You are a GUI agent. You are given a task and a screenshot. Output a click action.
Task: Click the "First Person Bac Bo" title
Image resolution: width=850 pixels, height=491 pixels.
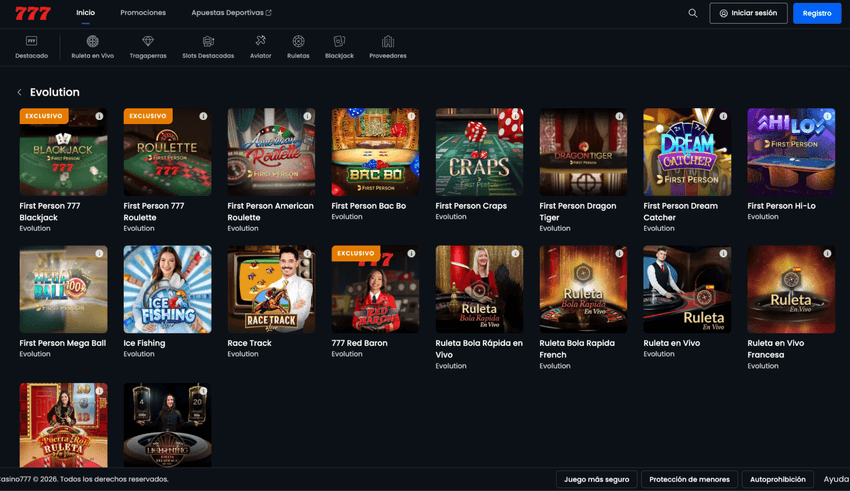click(369, 206)
